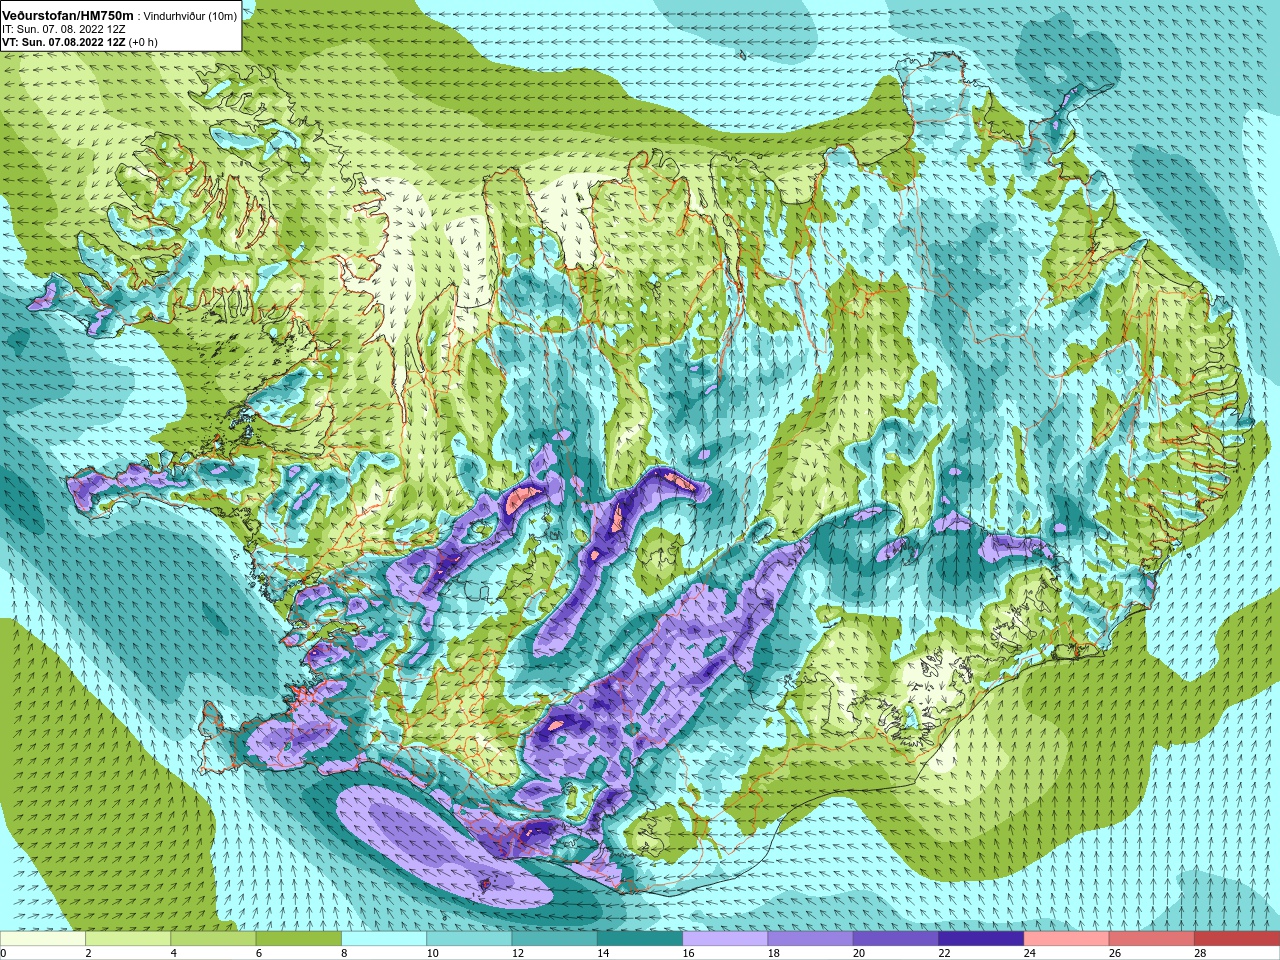Click the medium teal 12–14 legend swatch
The image size is (1280, 960).
click(x=555, y=939)
